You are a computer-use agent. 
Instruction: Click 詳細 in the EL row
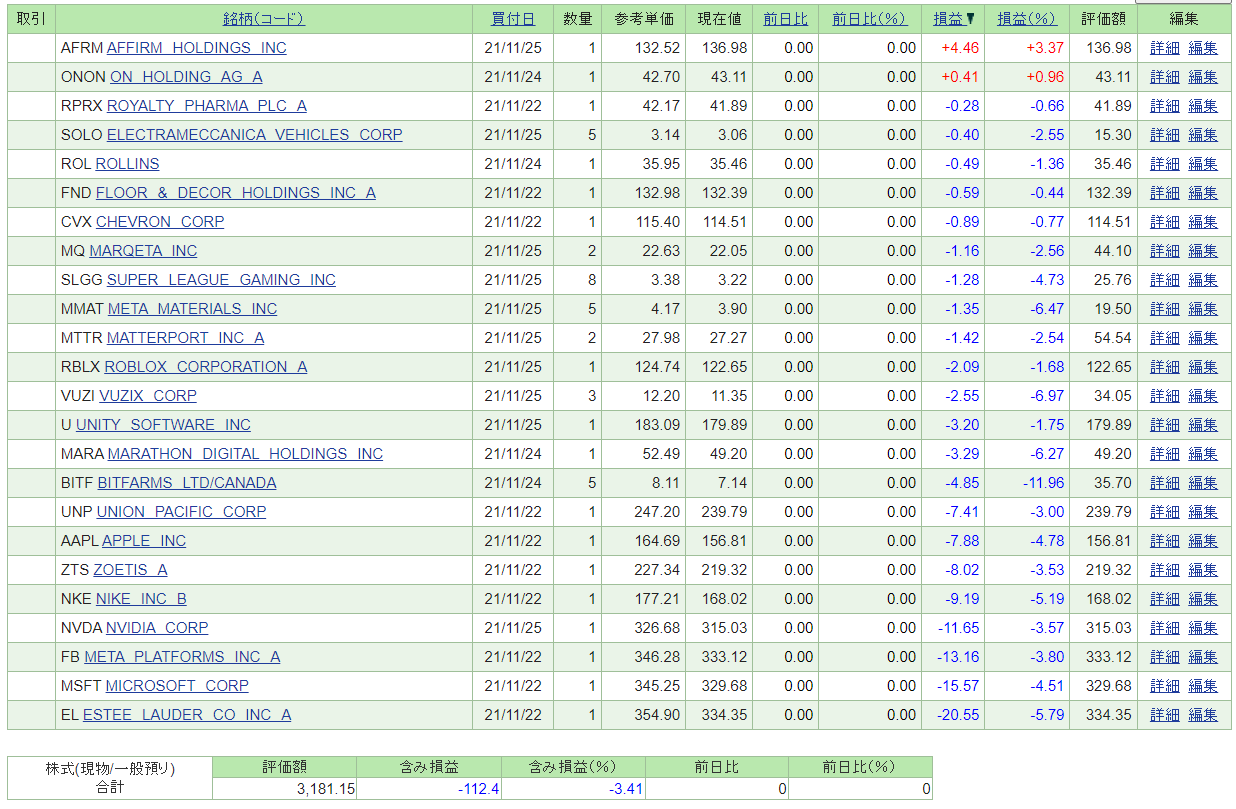1165,715
